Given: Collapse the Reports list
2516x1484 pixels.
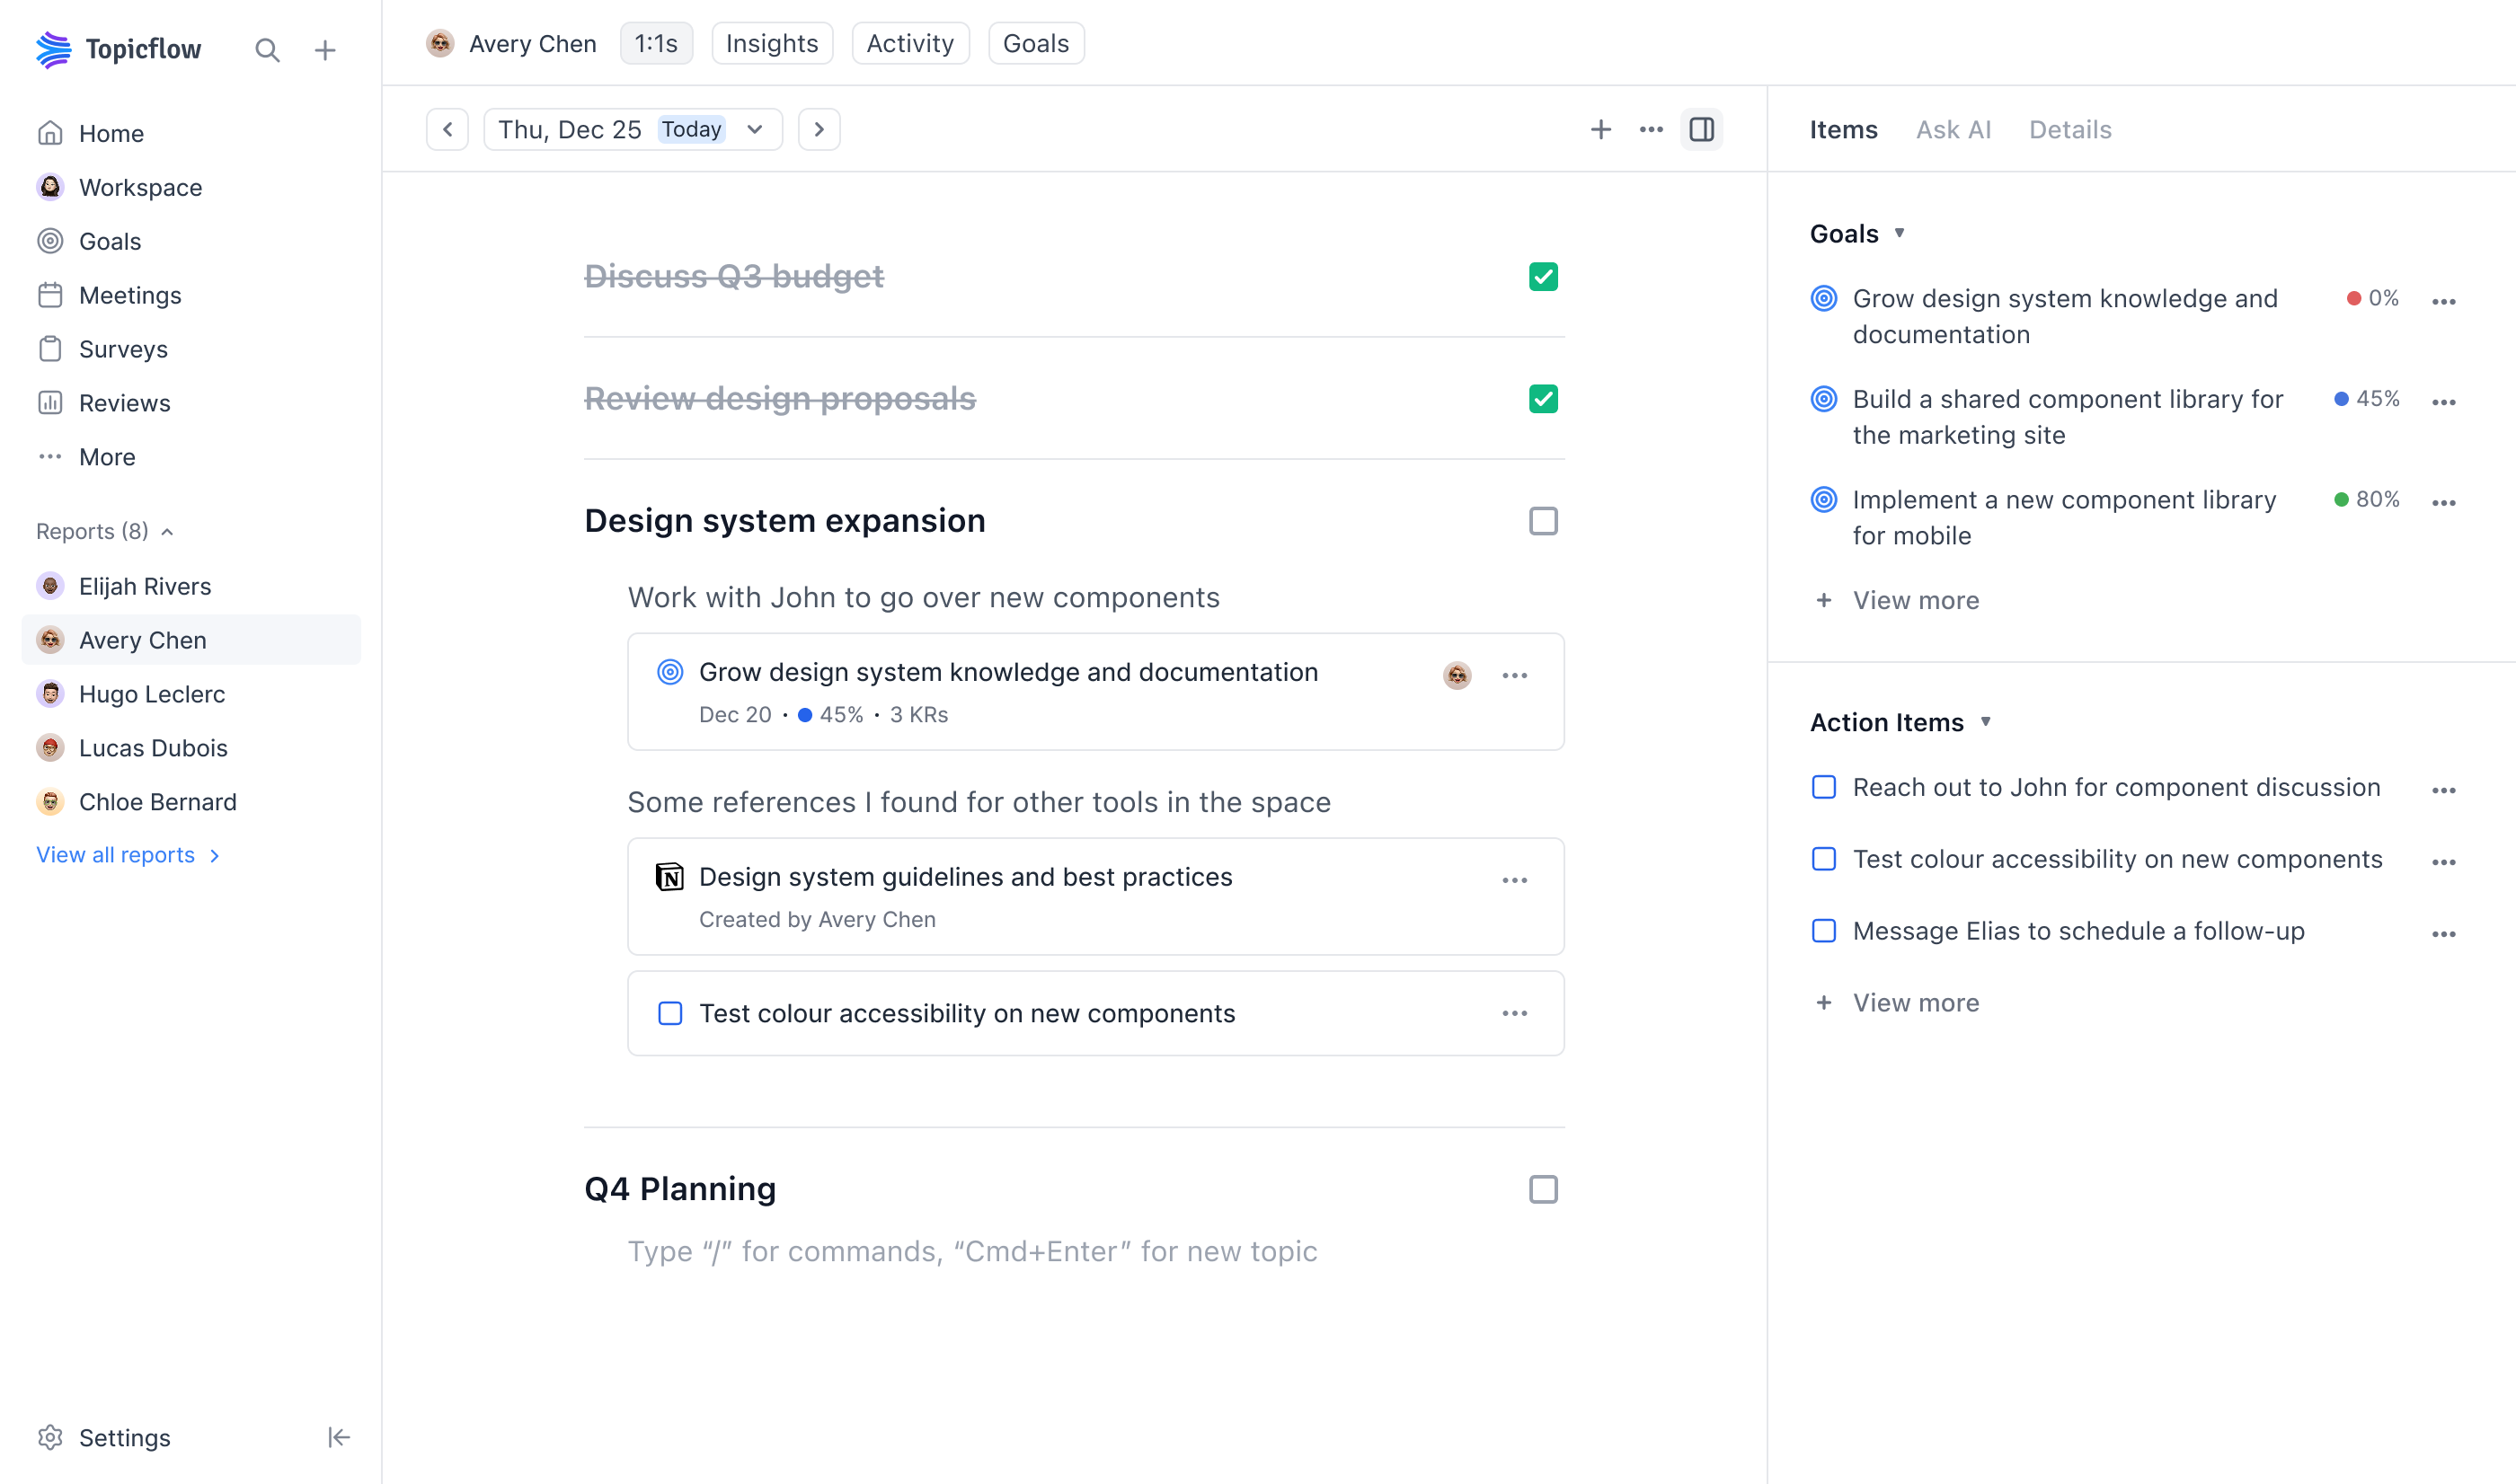Looking at the screenshot, I should point(166,531).
